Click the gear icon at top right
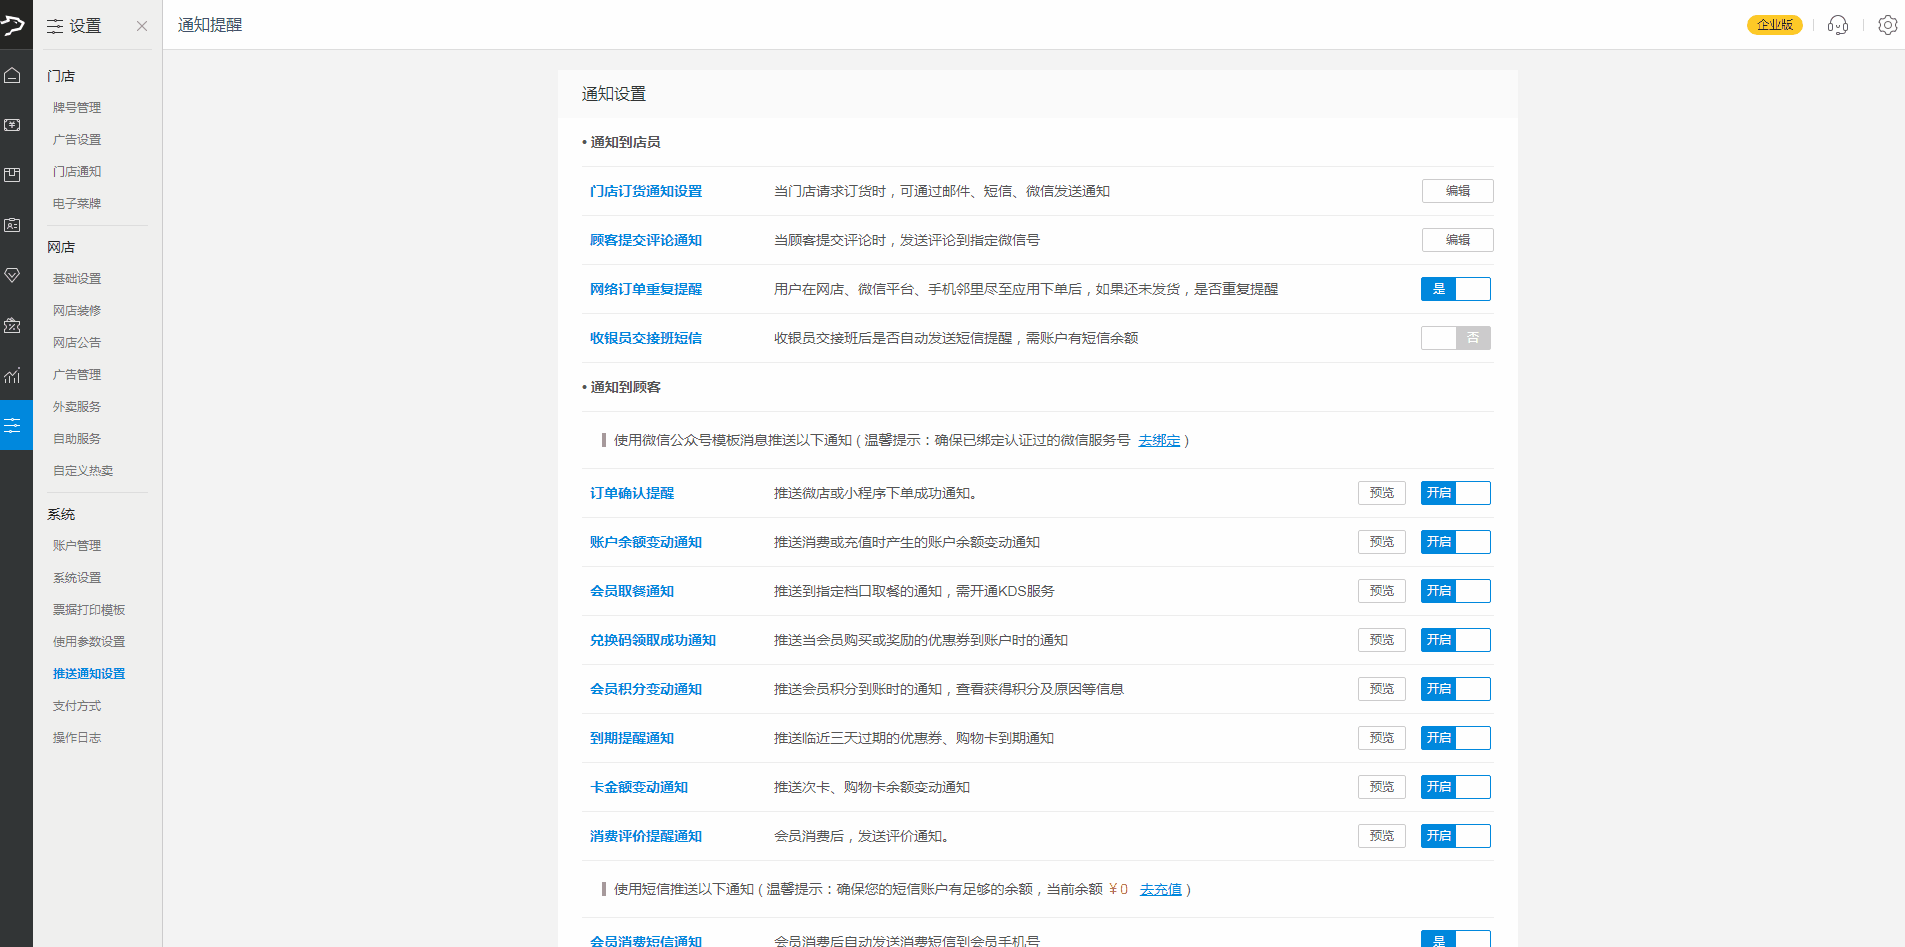Screen dimensions: 1905x947 click(1887, 25)
